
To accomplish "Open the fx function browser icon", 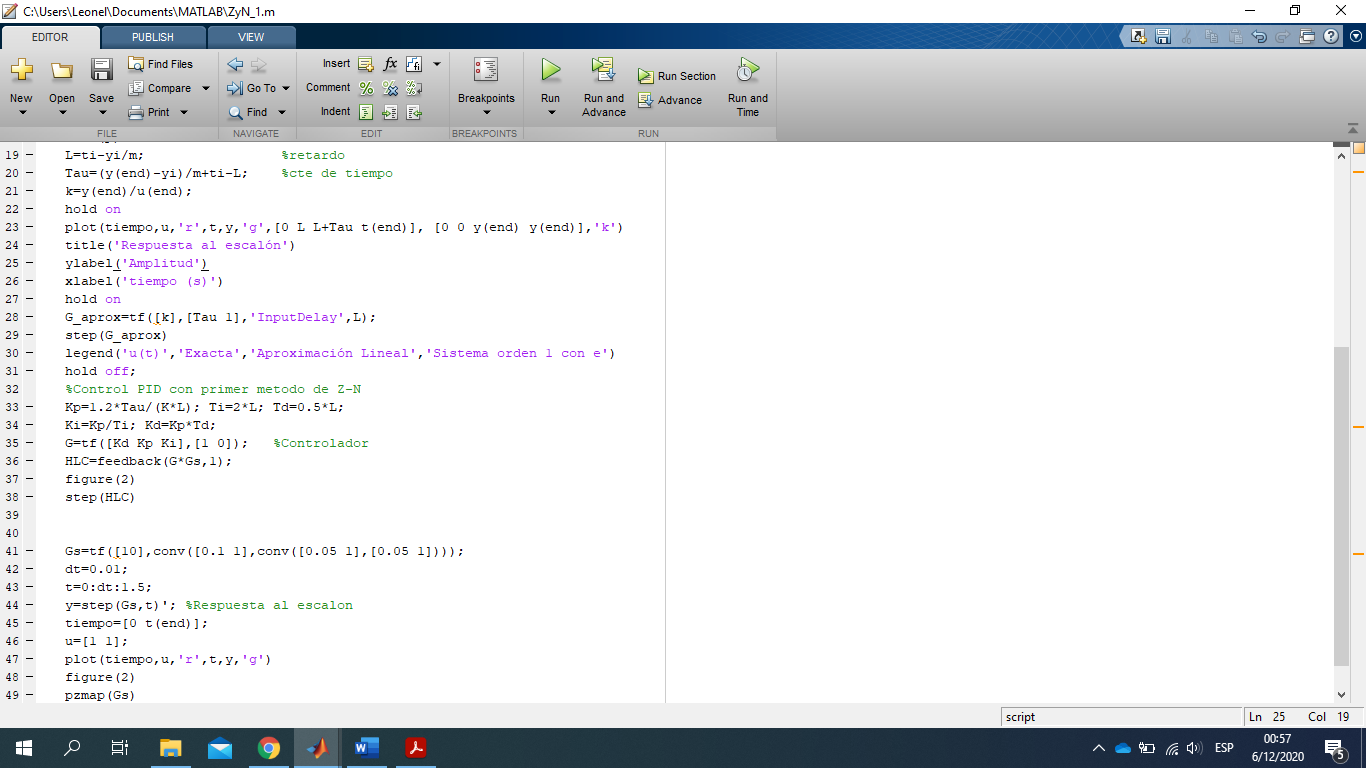I will click(x=390, y=64).
